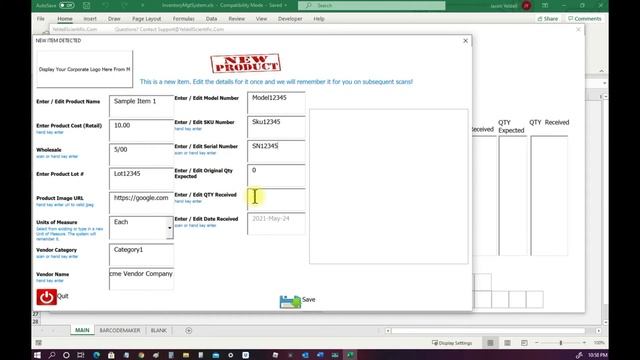Click the Vendor Category field
Image resolution: width=640 pixels, height=360 pixels.
pos(142,255)
